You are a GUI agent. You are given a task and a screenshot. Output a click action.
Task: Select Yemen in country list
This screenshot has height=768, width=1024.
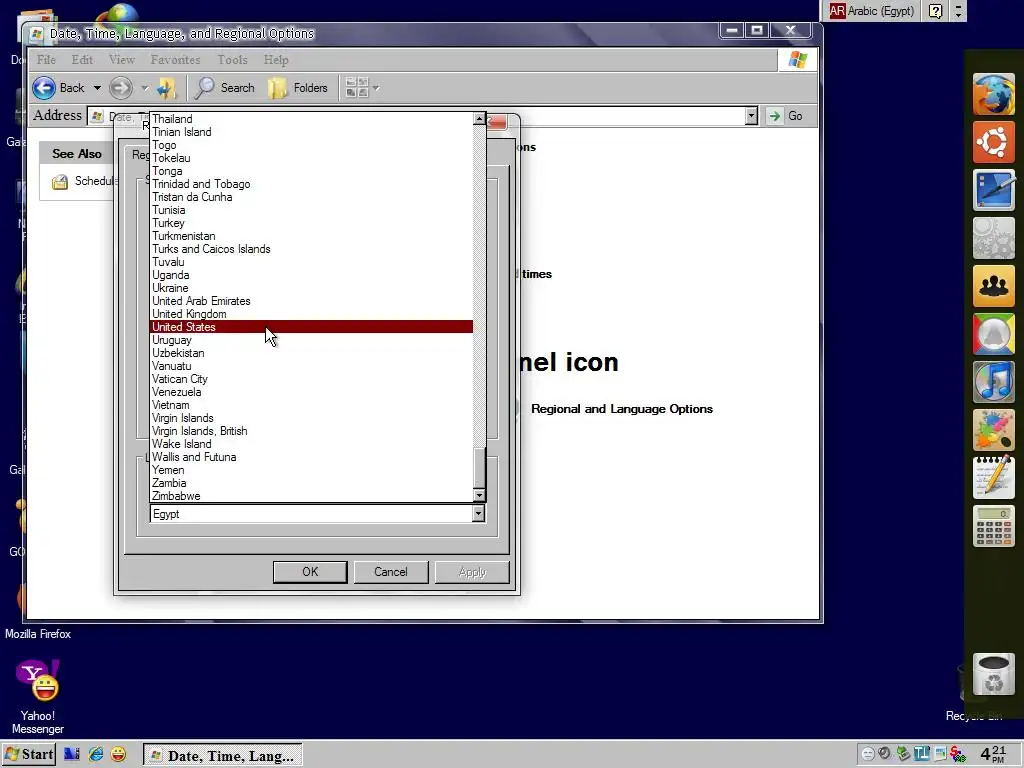point(311,470)
